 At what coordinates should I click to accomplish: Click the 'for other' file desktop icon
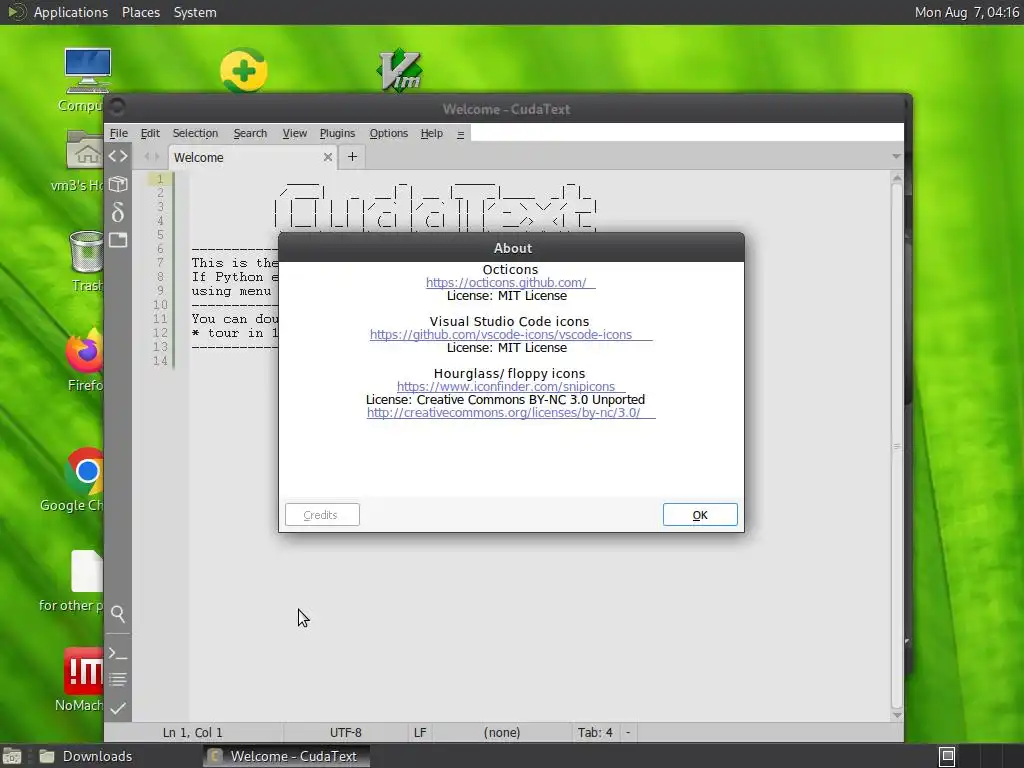pyautogui.click(x=87, y=571)
